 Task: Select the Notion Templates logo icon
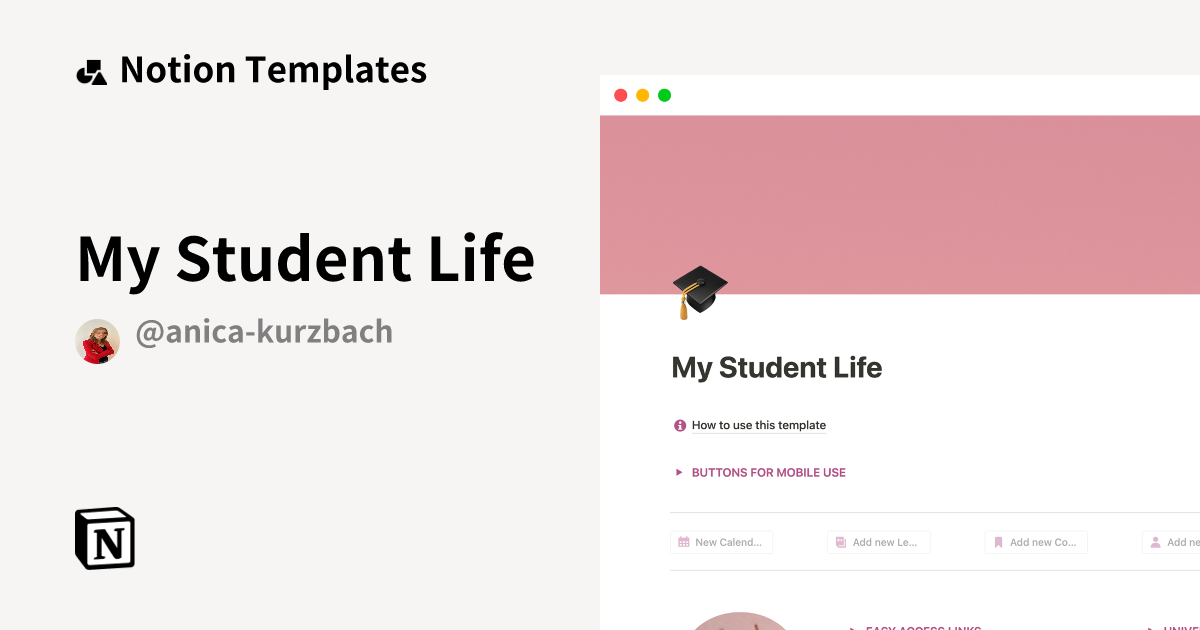[x=91, y=69]
